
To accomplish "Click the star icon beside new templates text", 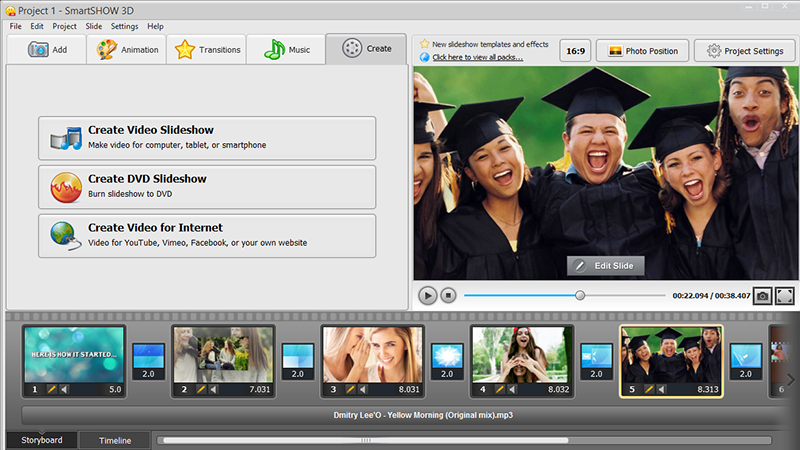I will point(424,44).
